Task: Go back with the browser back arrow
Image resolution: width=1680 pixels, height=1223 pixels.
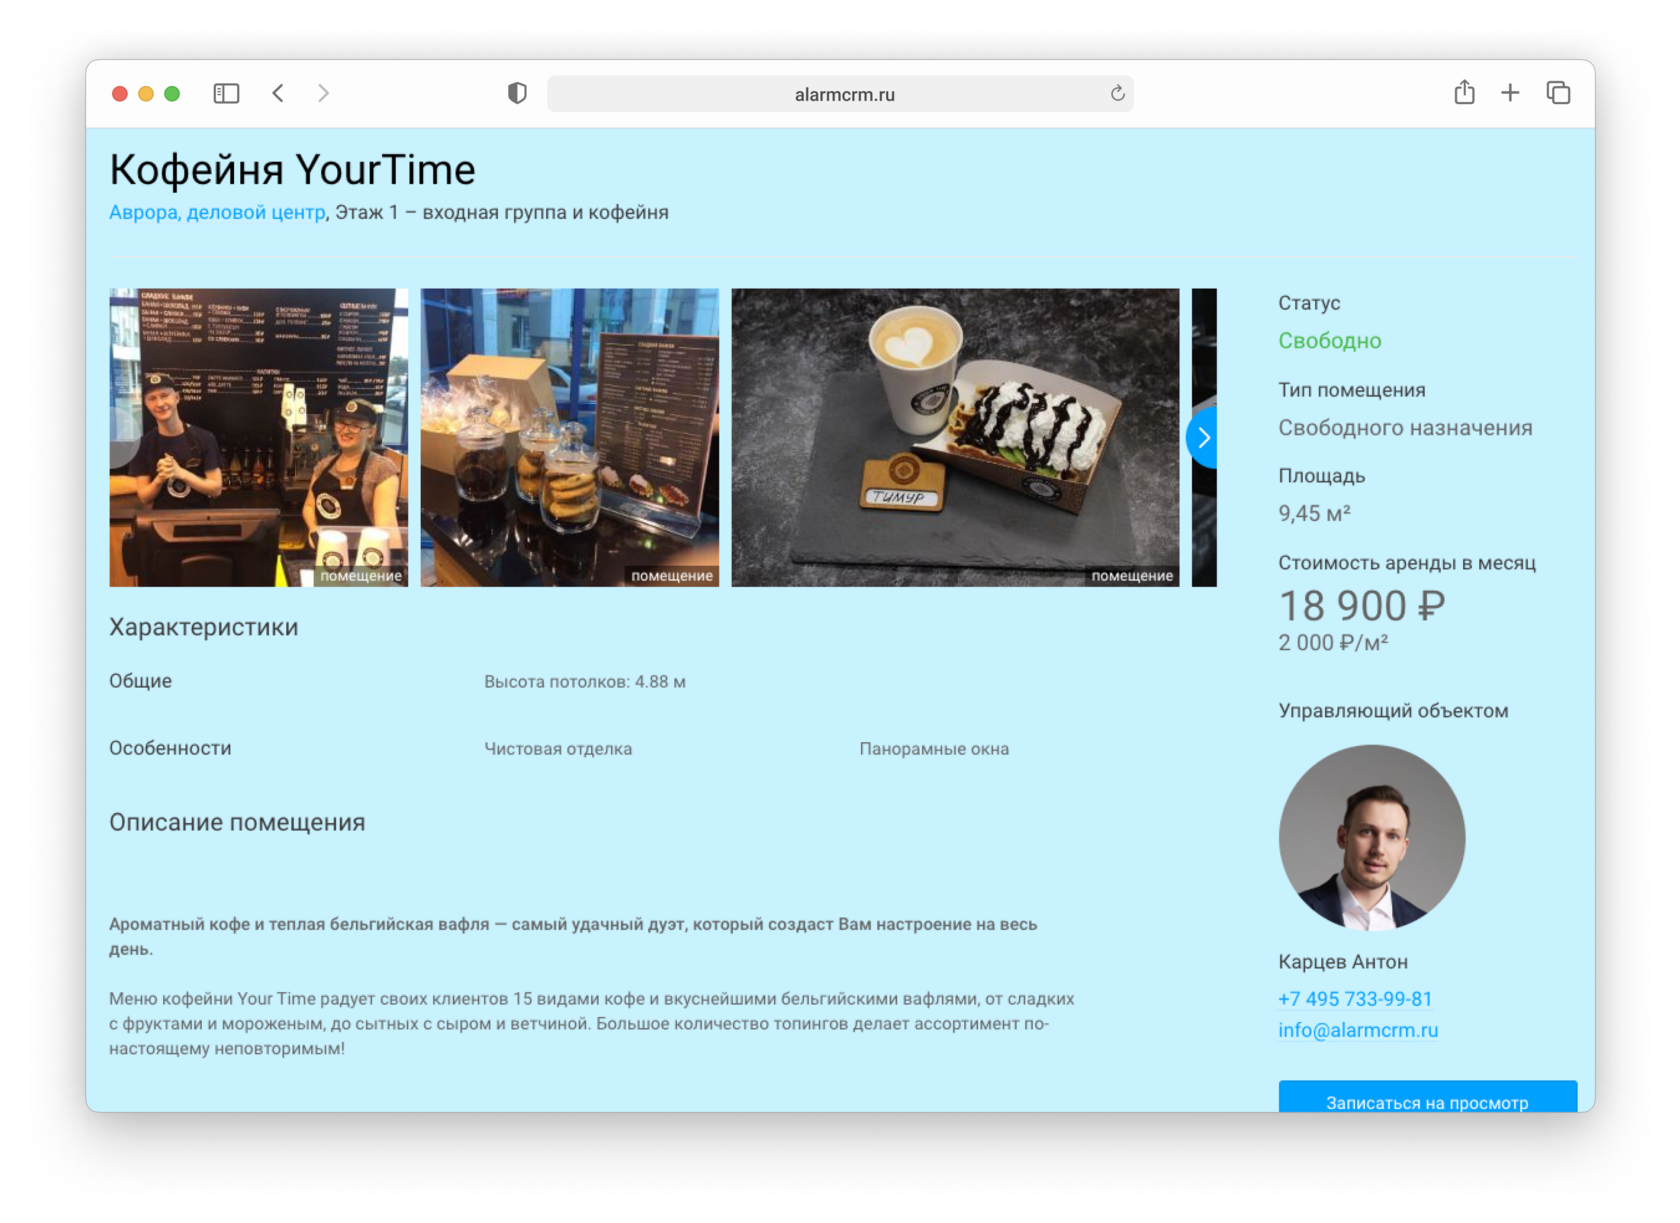Action: pos(278,93)
